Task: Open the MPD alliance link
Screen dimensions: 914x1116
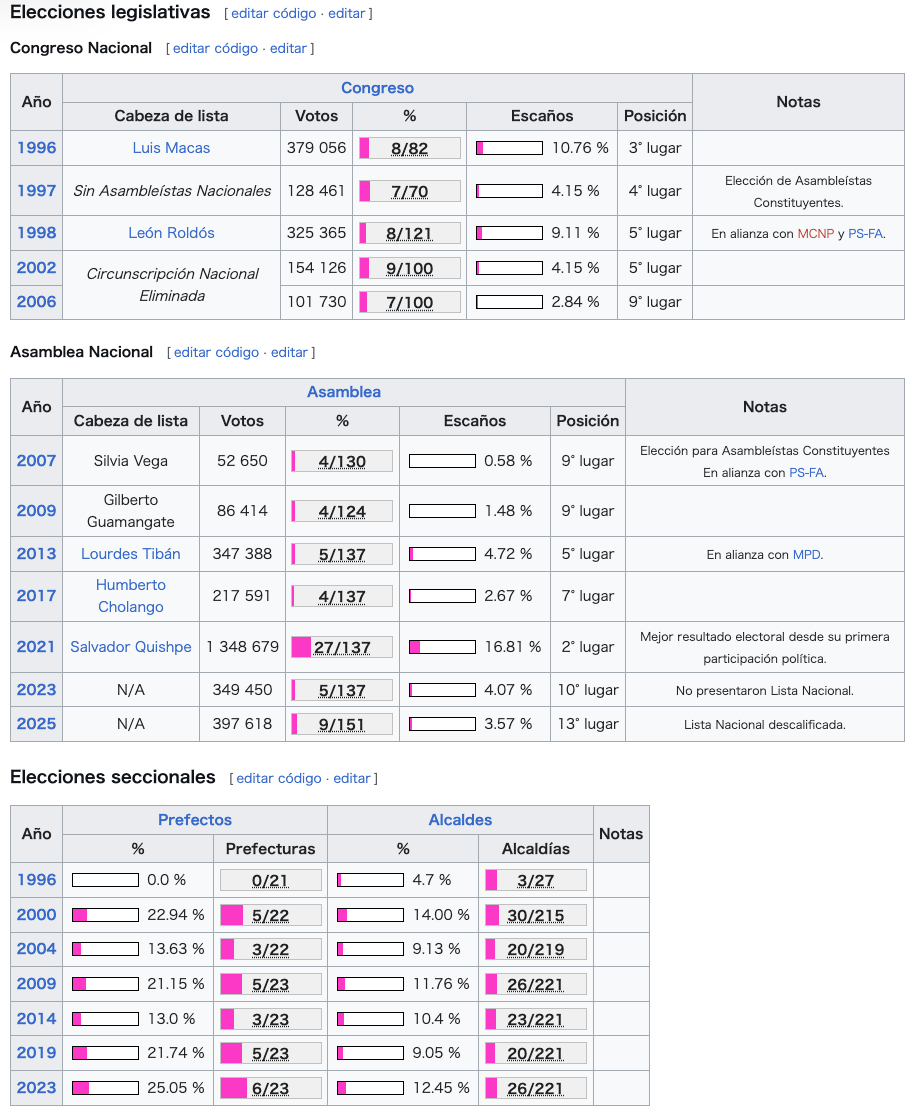Action: 806,555
